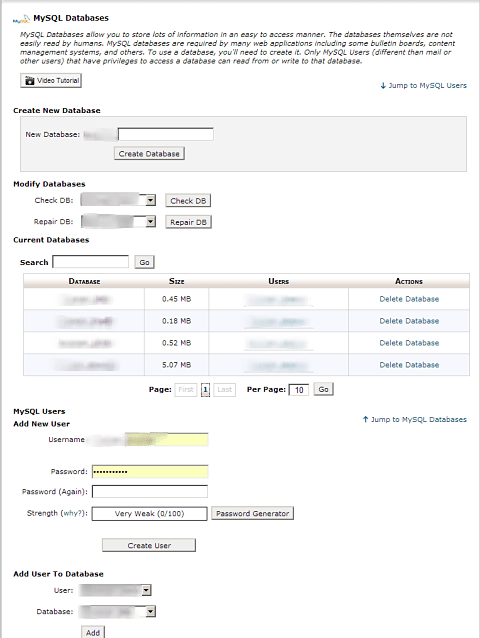Viewport: 480px width, 638px height.
Task: Click the user link in the 0.52 MB row
Action: [278, 344]
